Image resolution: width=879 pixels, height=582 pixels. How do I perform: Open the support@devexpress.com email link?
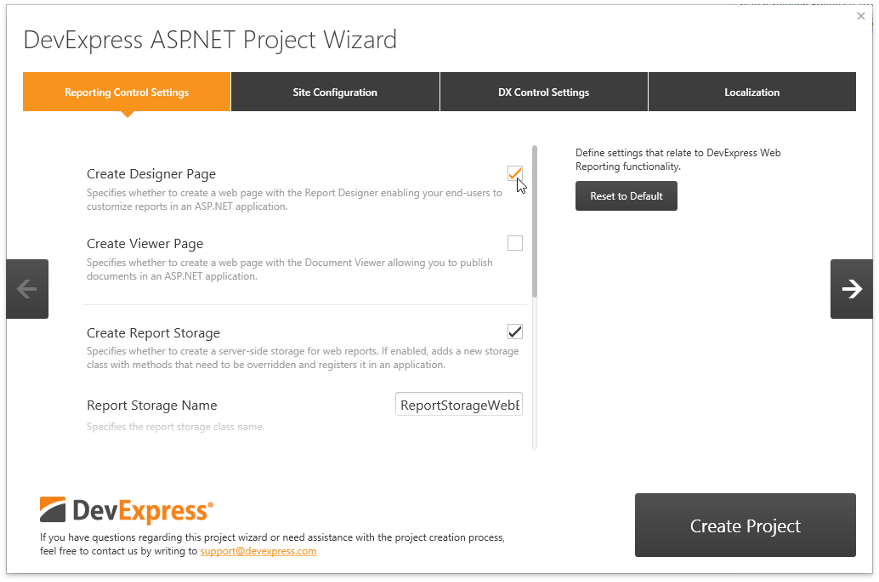pos(258,551)
